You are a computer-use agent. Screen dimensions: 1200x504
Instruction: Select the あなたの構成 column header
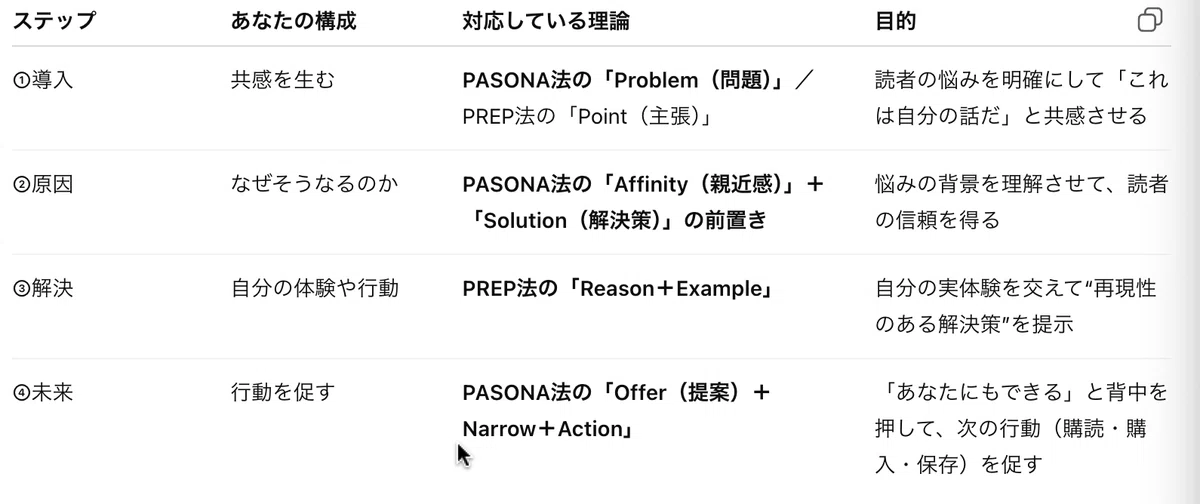pos(292,21)
